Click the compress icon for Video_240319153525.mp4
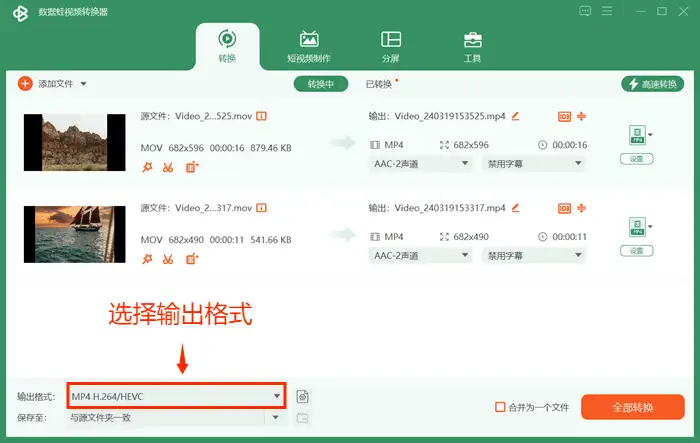Screen dimensions: 700x443 pyautogui.click(x=581, y=117)
